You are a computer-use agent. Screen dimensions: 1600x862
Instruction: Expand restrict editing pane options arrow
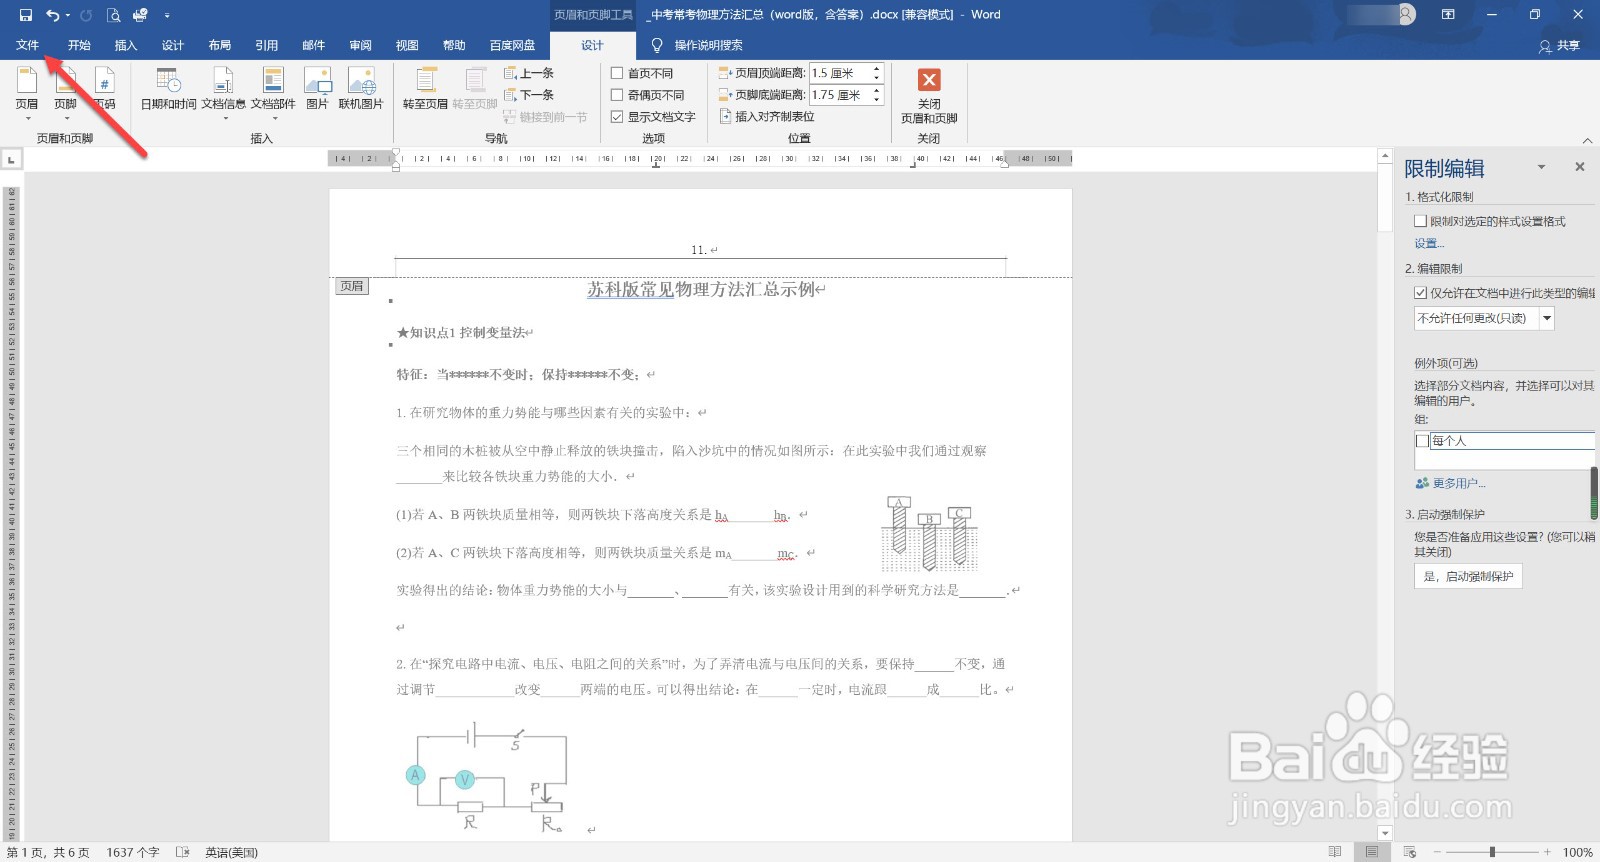(x=1542, y=167)
